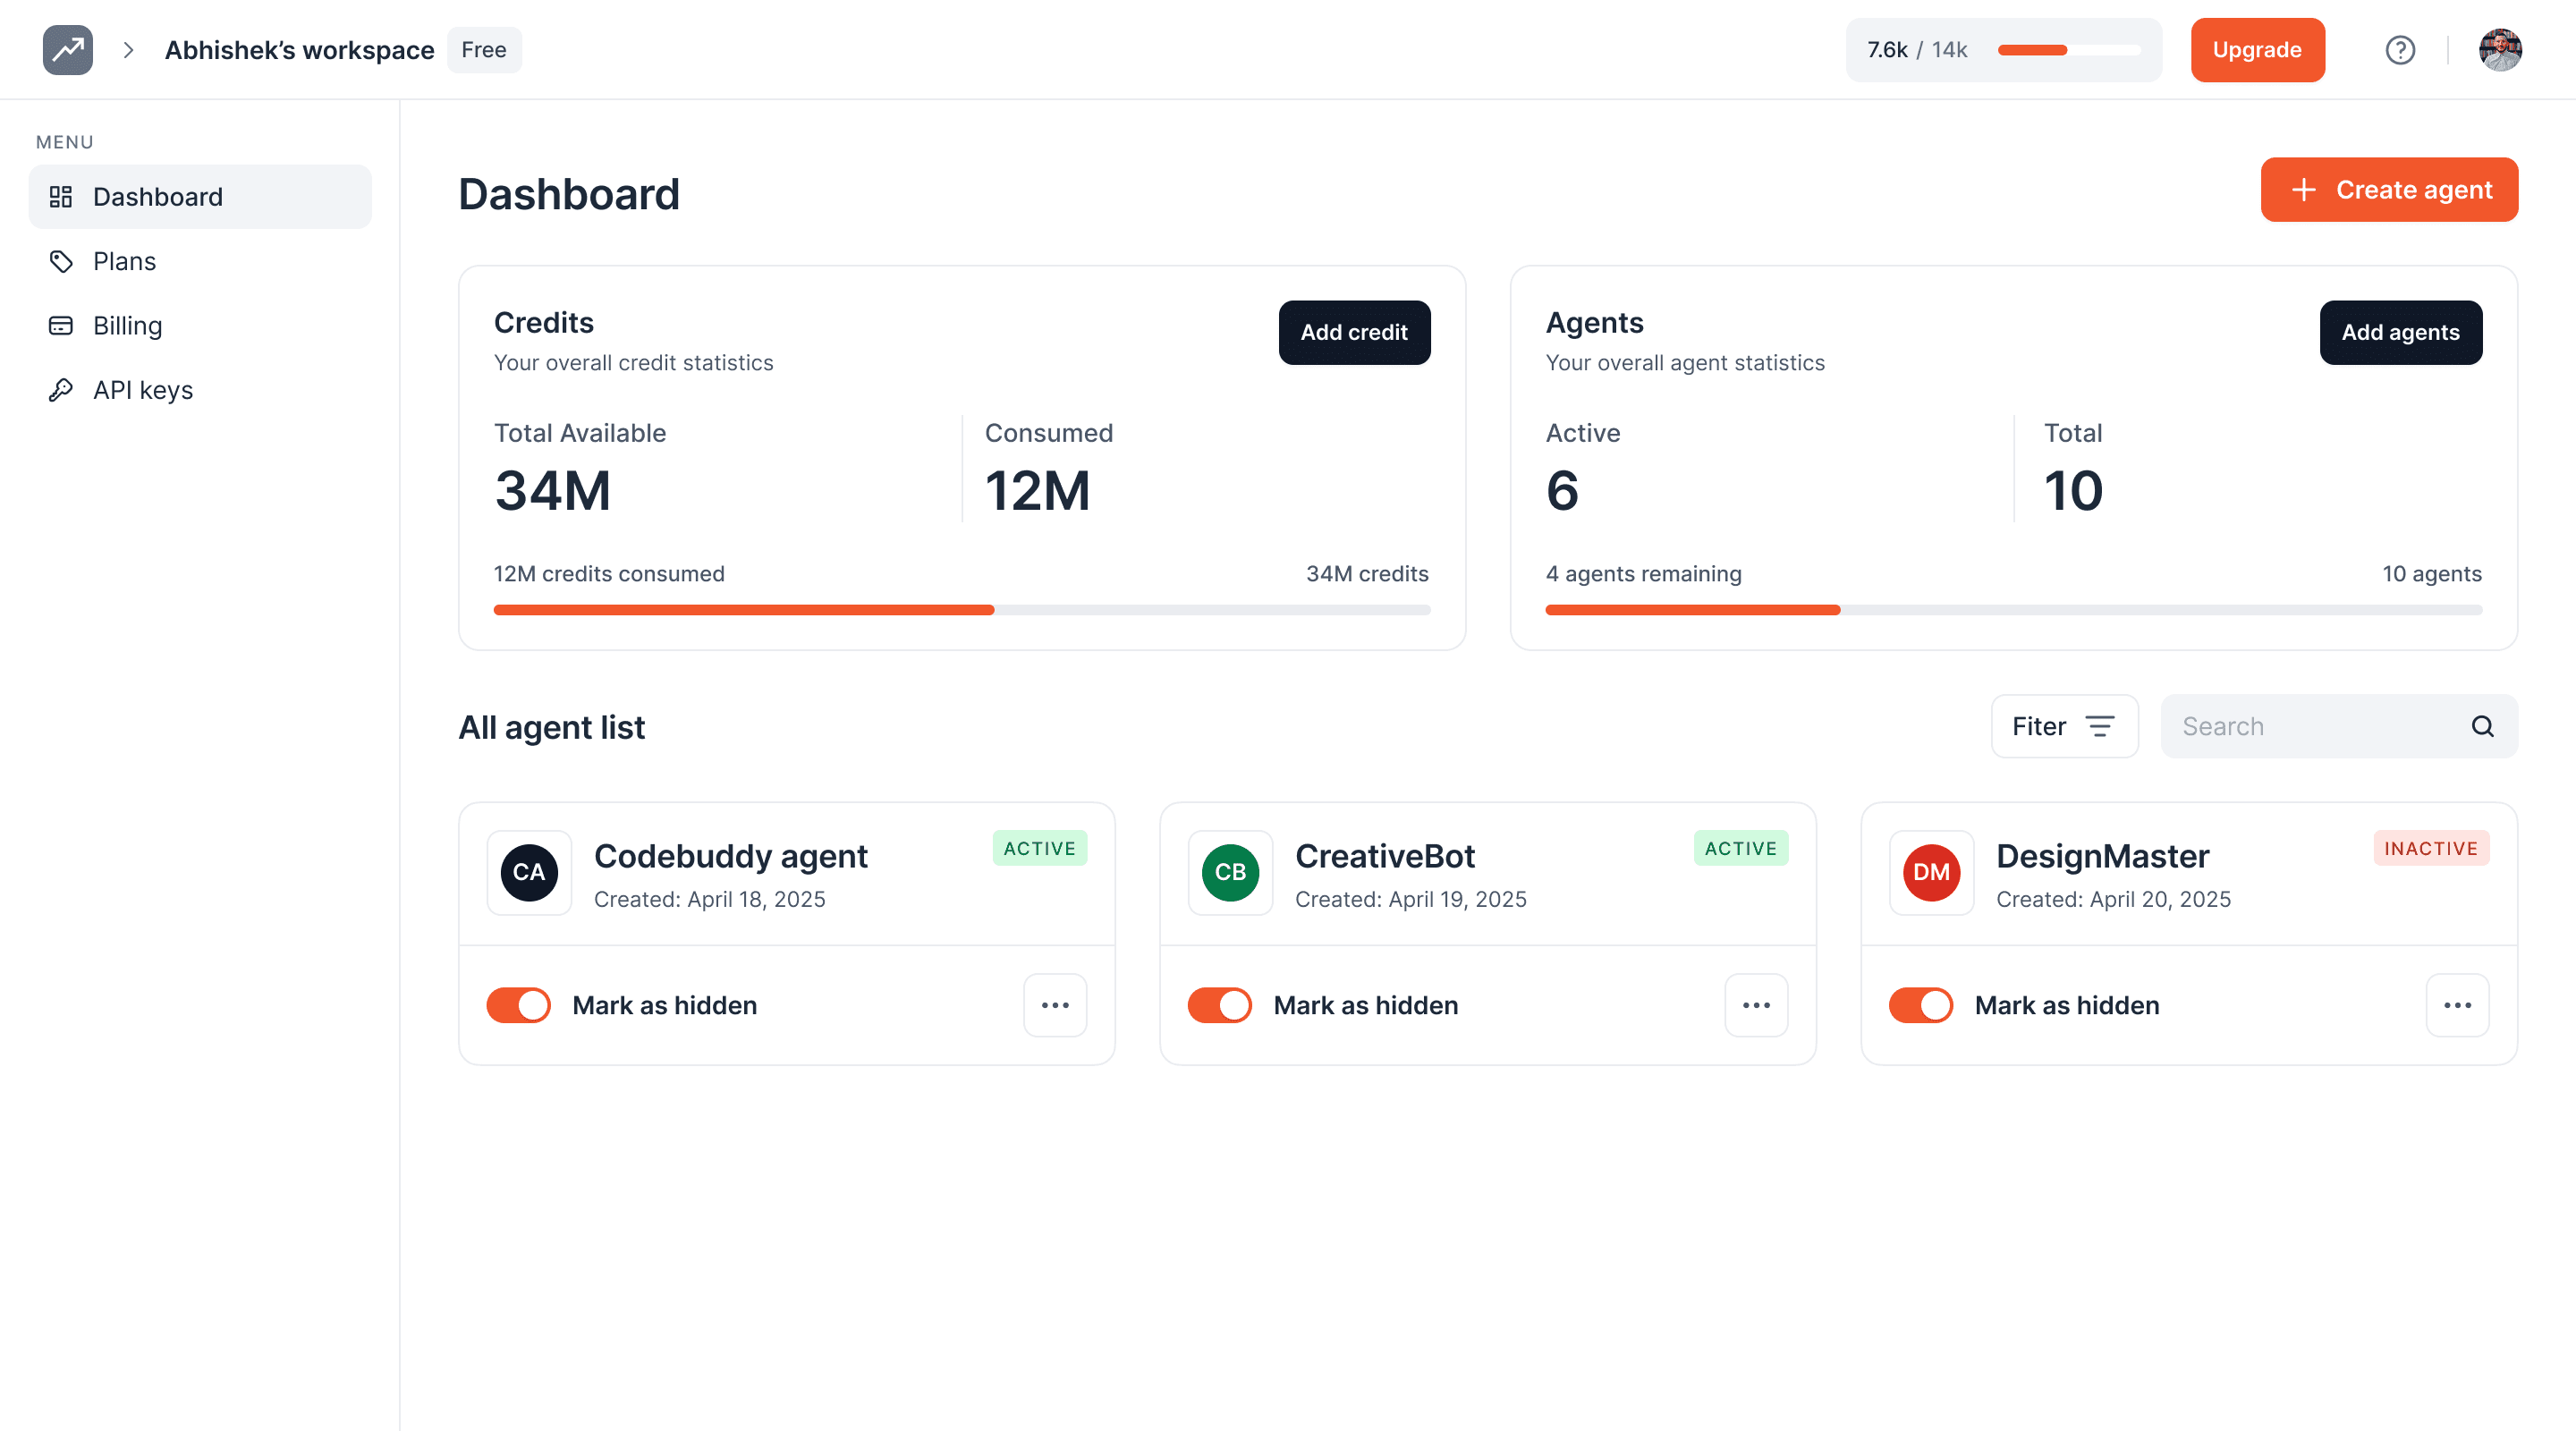The height and width of the screenshot is (1431, 2576).
Task: Click the CA avatar of Codebuddy agent
Action: (x=529, y=872)
